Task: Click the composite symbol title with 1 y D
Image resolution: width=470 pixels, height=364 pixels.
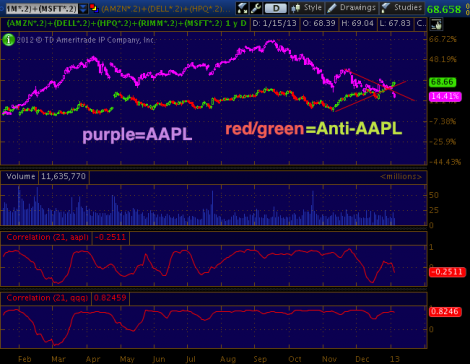Action: pyautogui.click(x=126, y=23)
